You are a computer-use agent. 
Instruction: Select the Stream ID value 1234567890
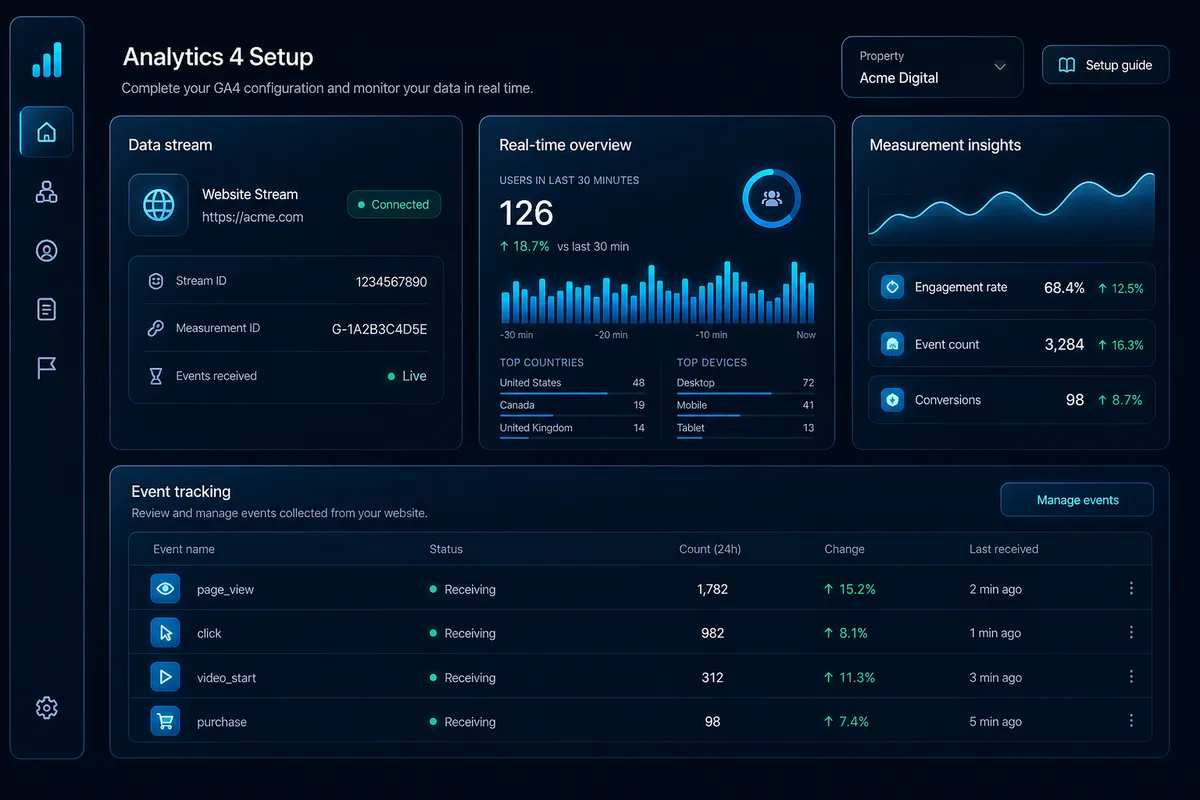[391, 282]
